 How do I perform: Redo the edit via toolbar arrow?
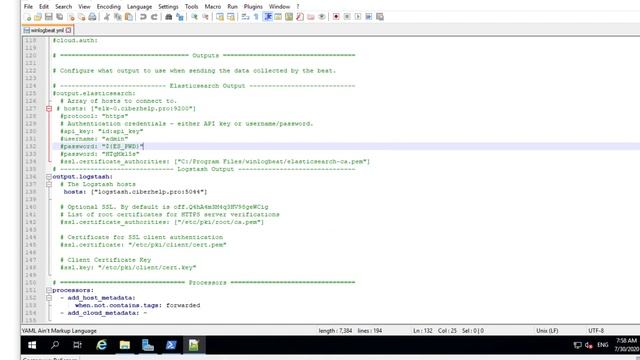(154, 17)
